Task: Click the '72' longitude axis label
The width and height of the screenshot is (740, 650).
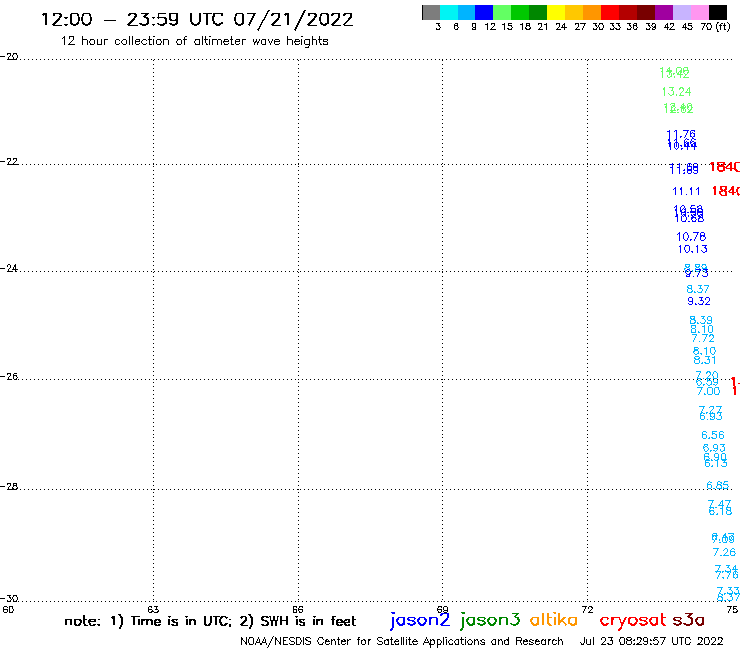Action: pyautogui.click(x=588, y=609)
